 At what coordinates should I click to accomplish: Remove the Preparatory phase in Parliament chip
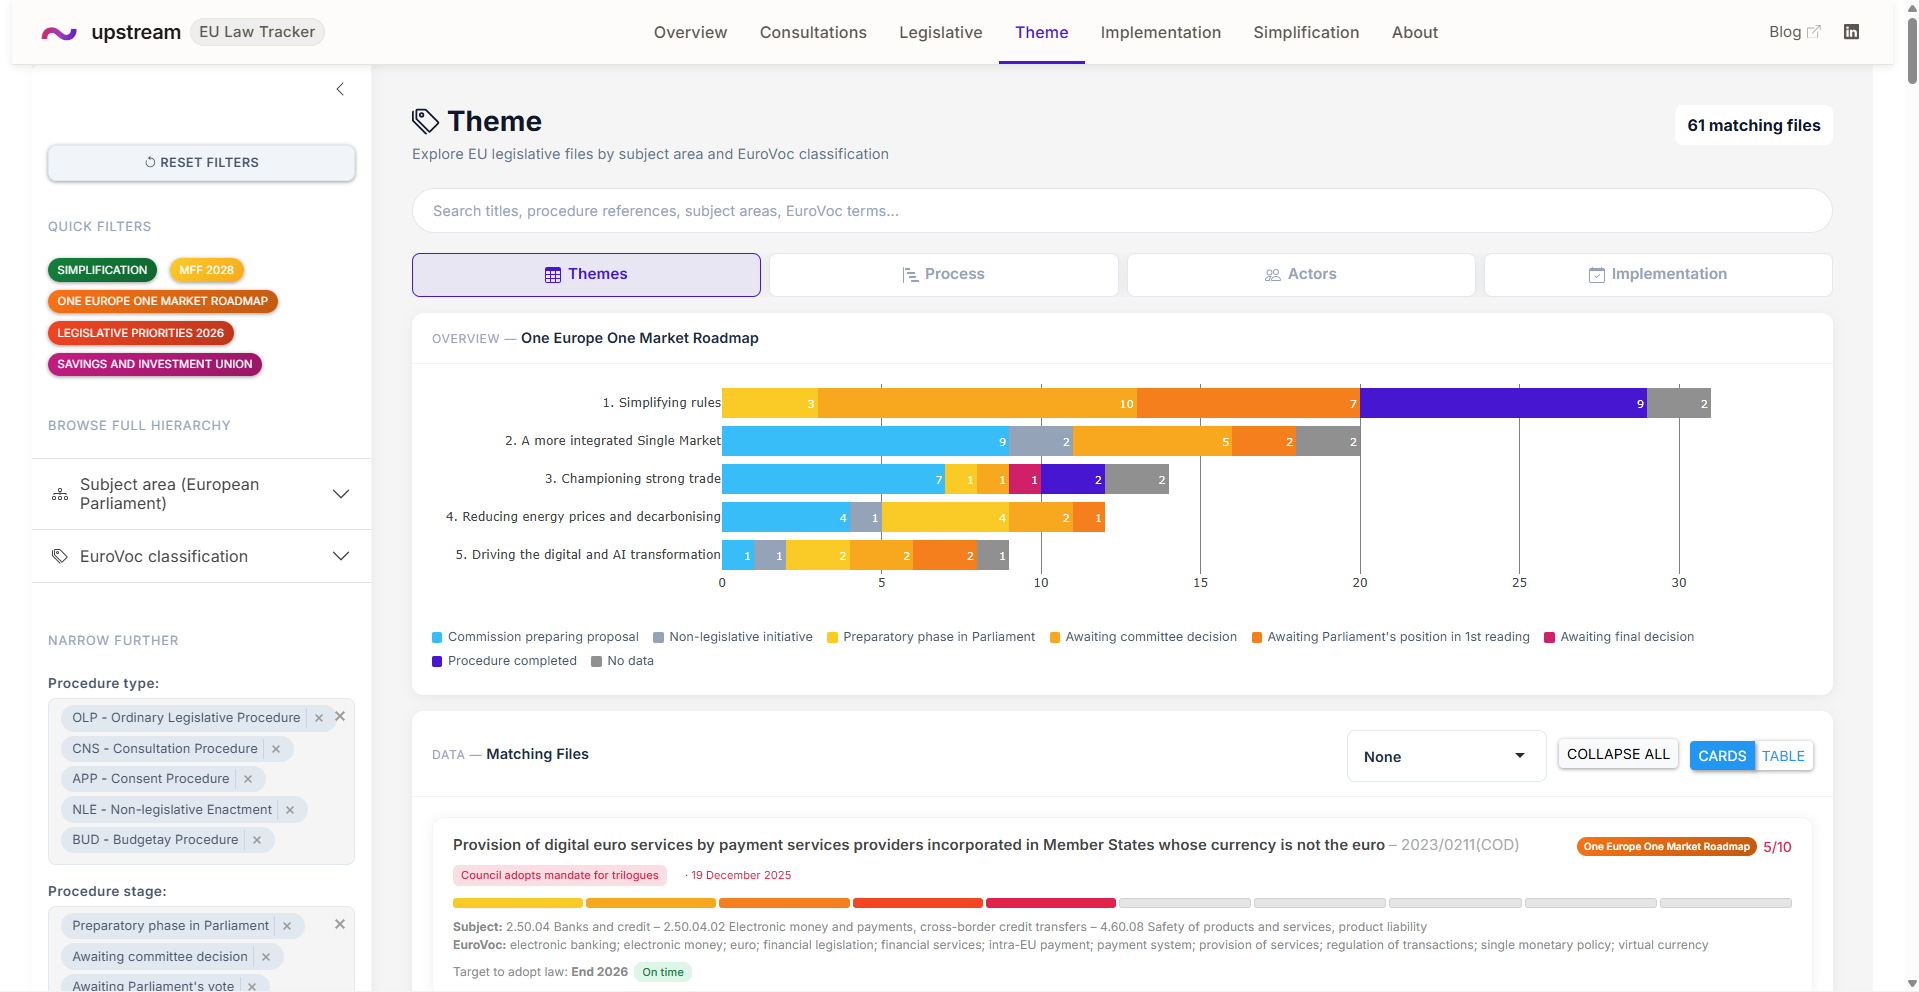287,926
